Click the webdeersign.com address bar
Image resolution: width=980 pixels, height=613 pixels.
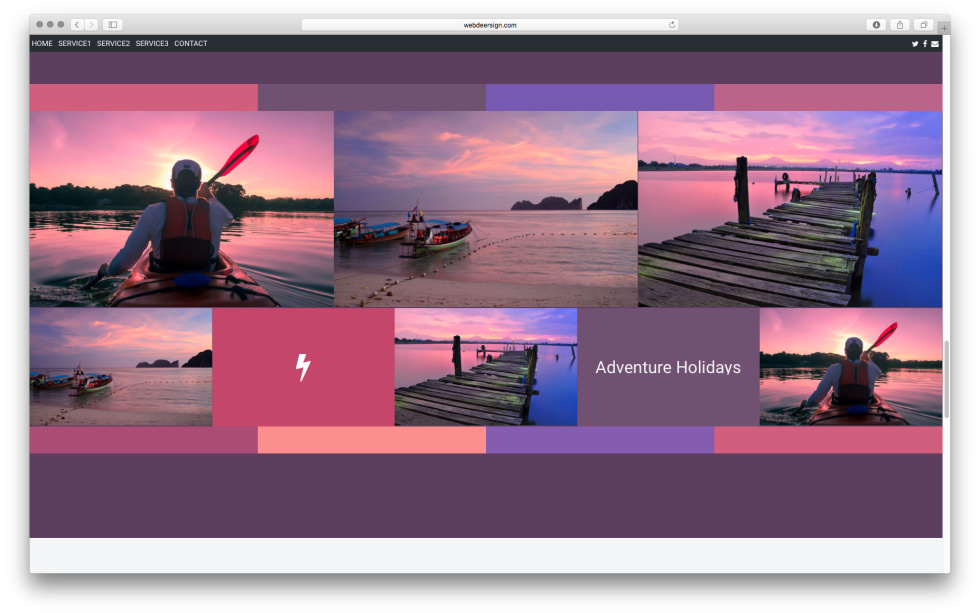click(x=489, y=25)
